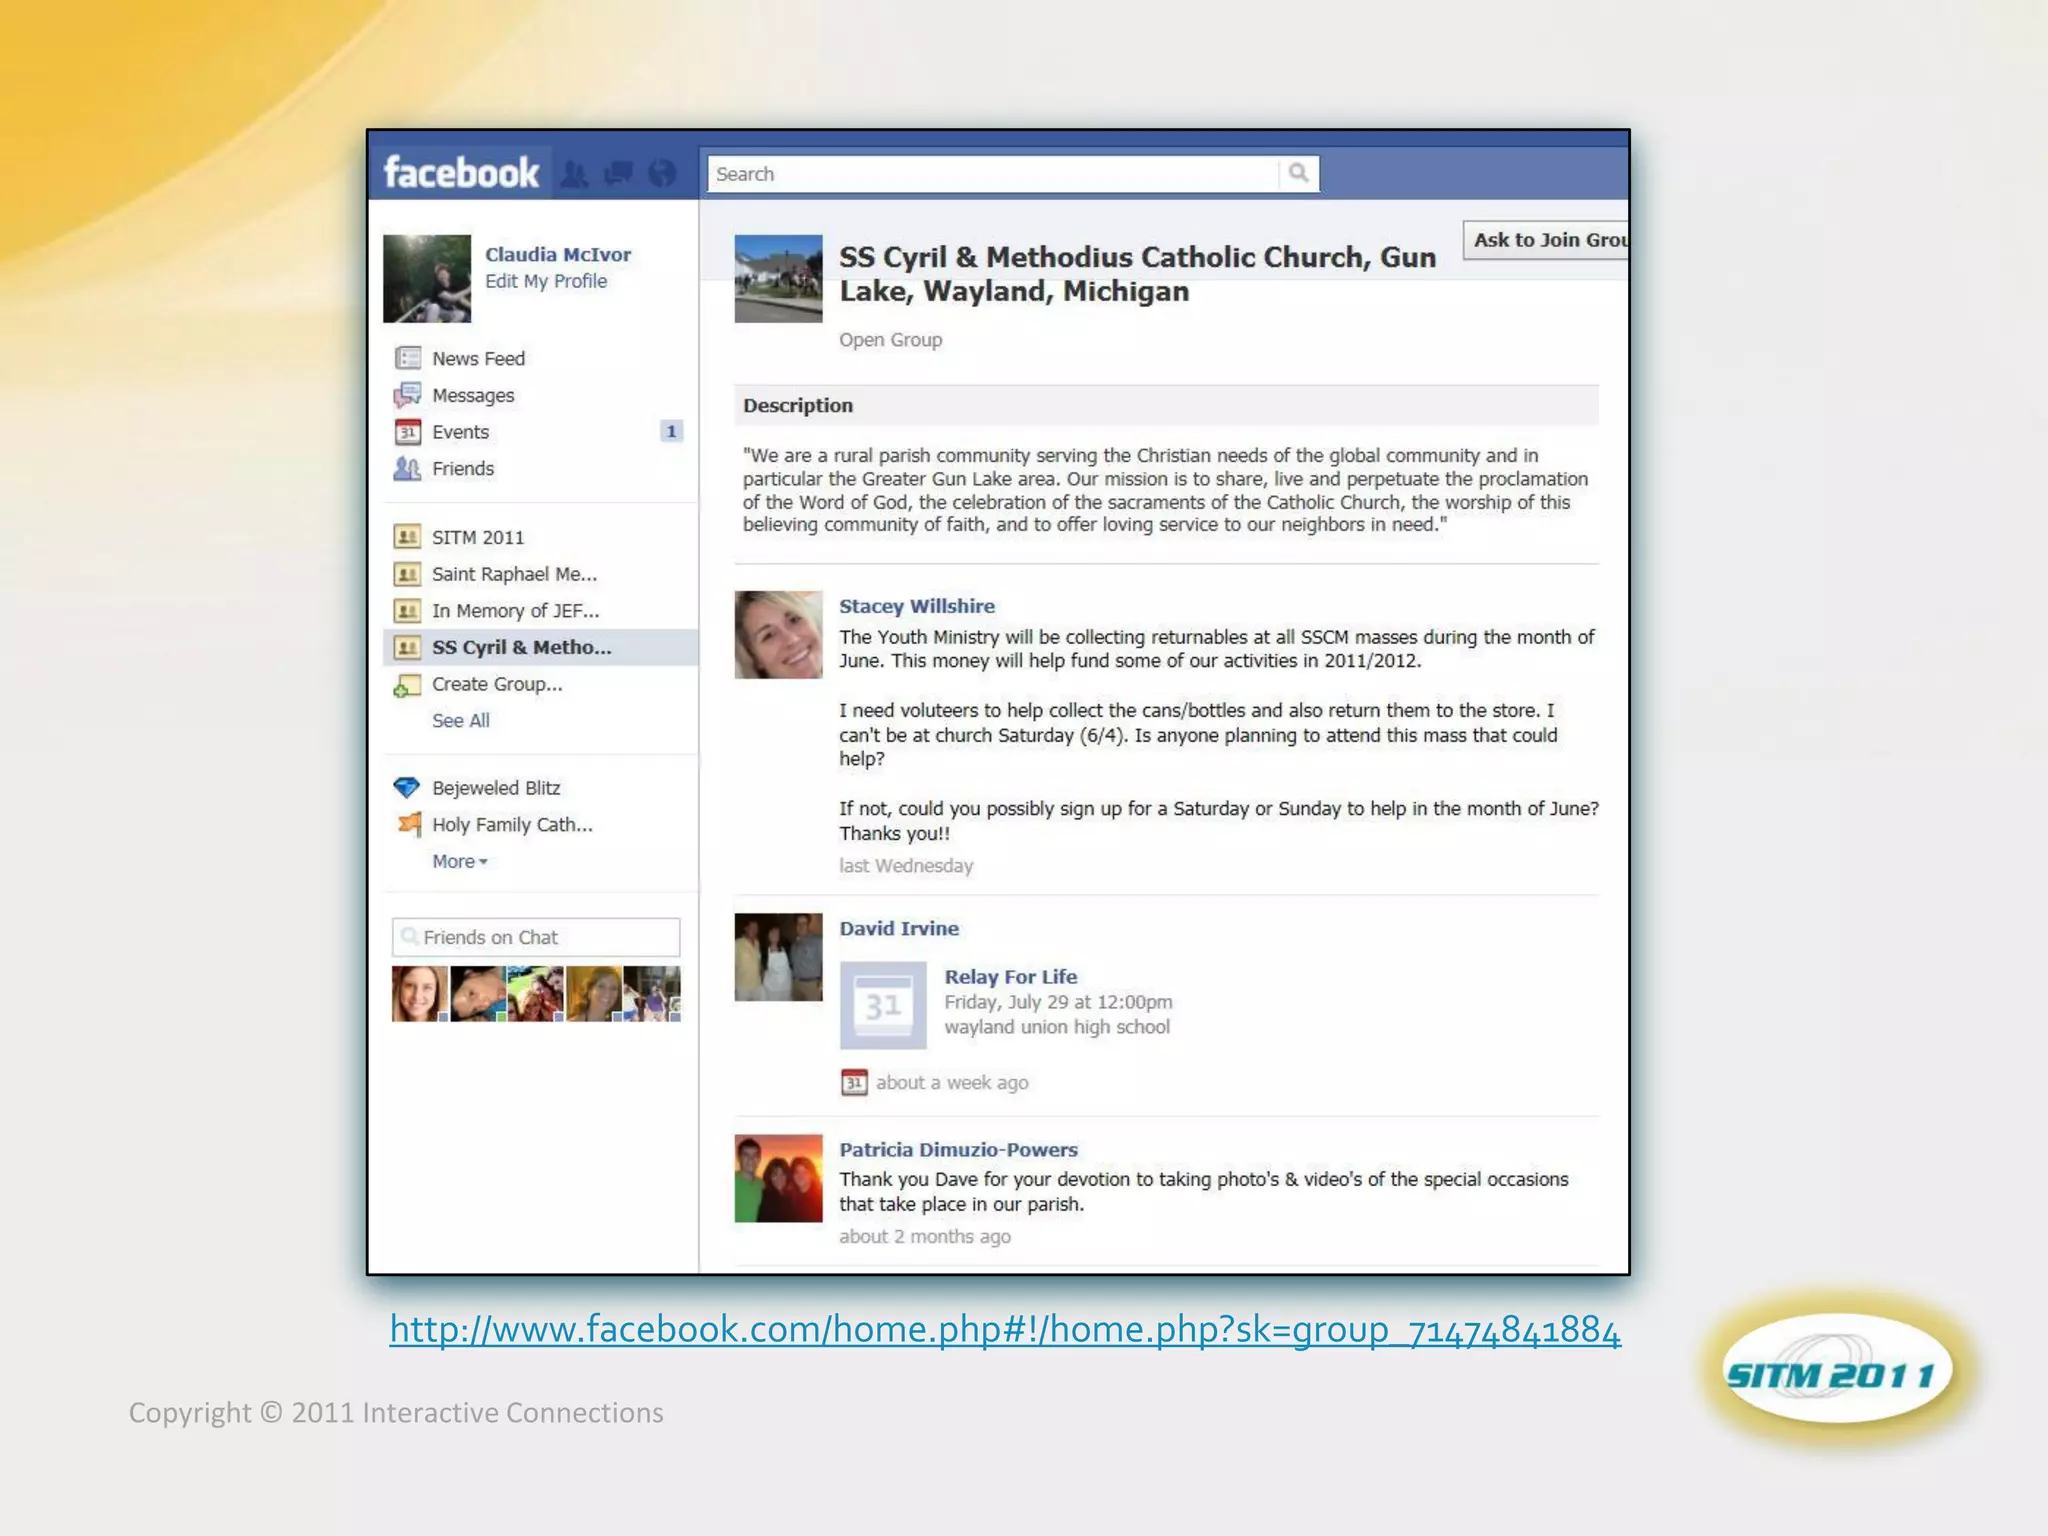Open notifications globe icon in header
Viewport: 2048px width, 1536px height.
(x=662, y=174)
